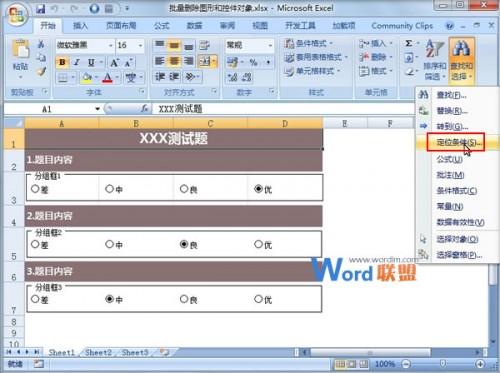Switch to Sheet3 worksheet tab
The width and height of the screenshot is (500, 373).
(135, 352)
